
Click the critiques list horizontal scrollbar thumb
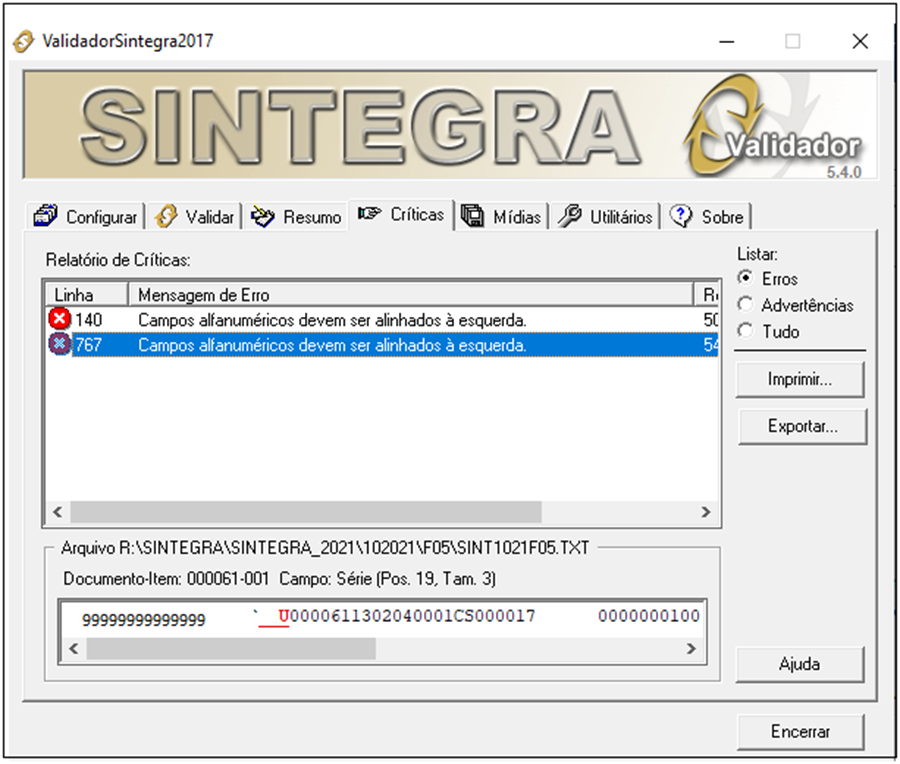[306, 511]
